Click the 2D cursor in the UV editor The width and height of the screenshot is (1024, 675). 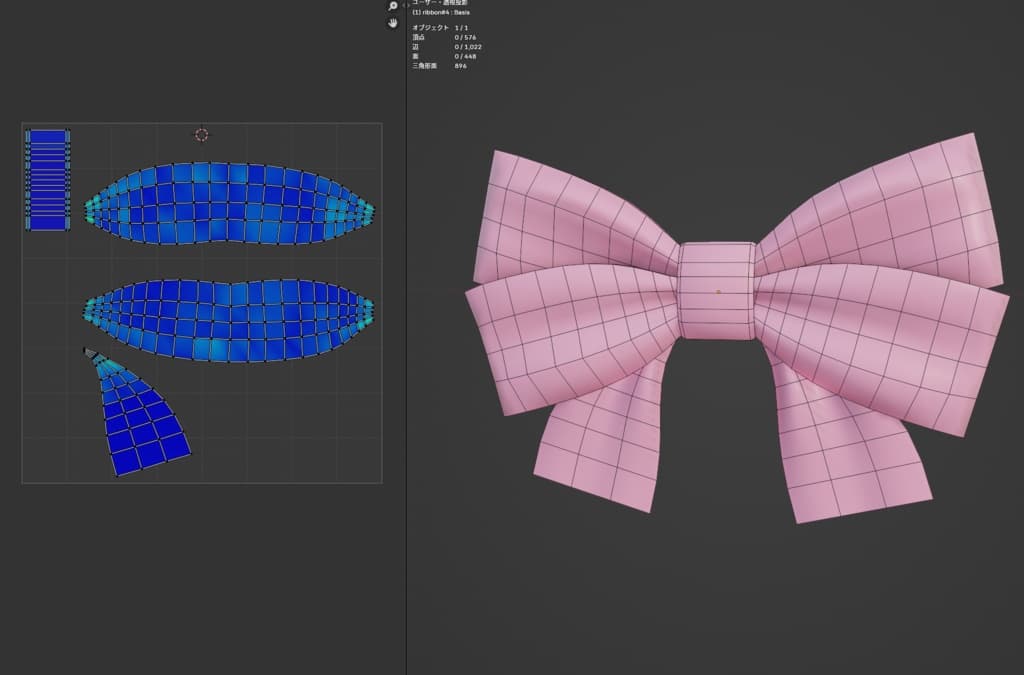point(202,134)
